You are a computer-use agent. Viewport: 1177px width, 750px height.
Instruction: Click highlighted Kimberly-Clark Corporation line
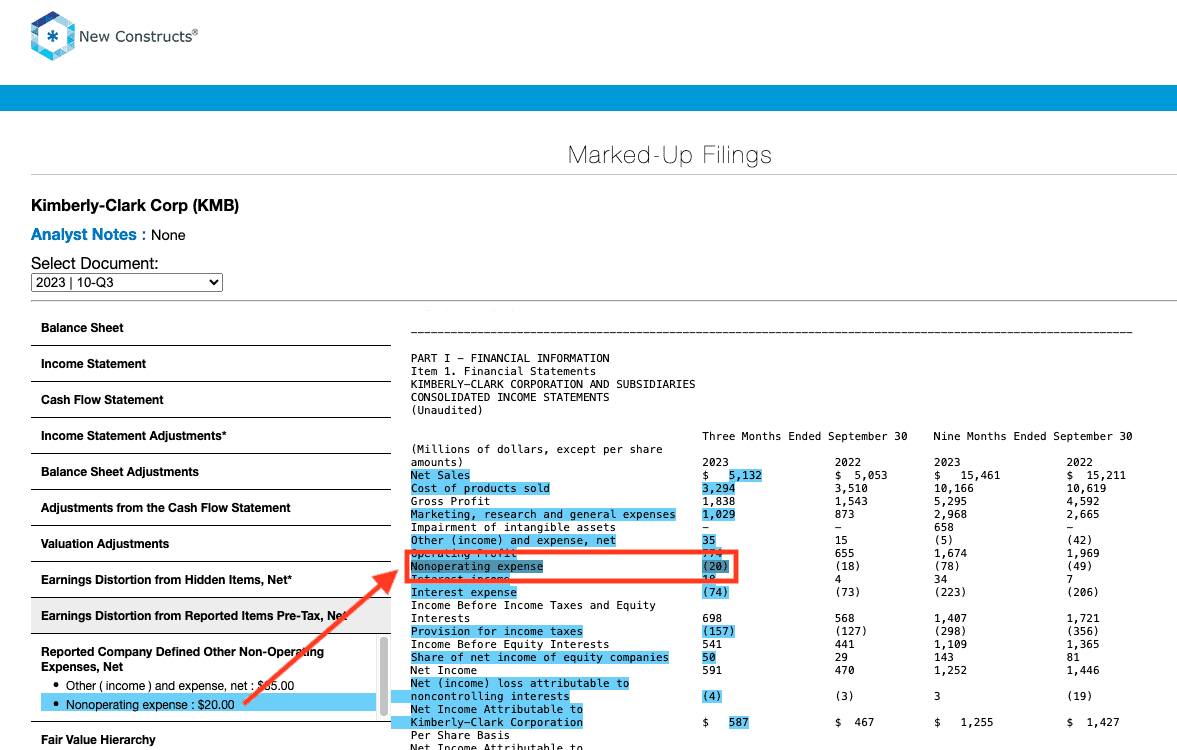pyautogui.click(x=496, y=722)
